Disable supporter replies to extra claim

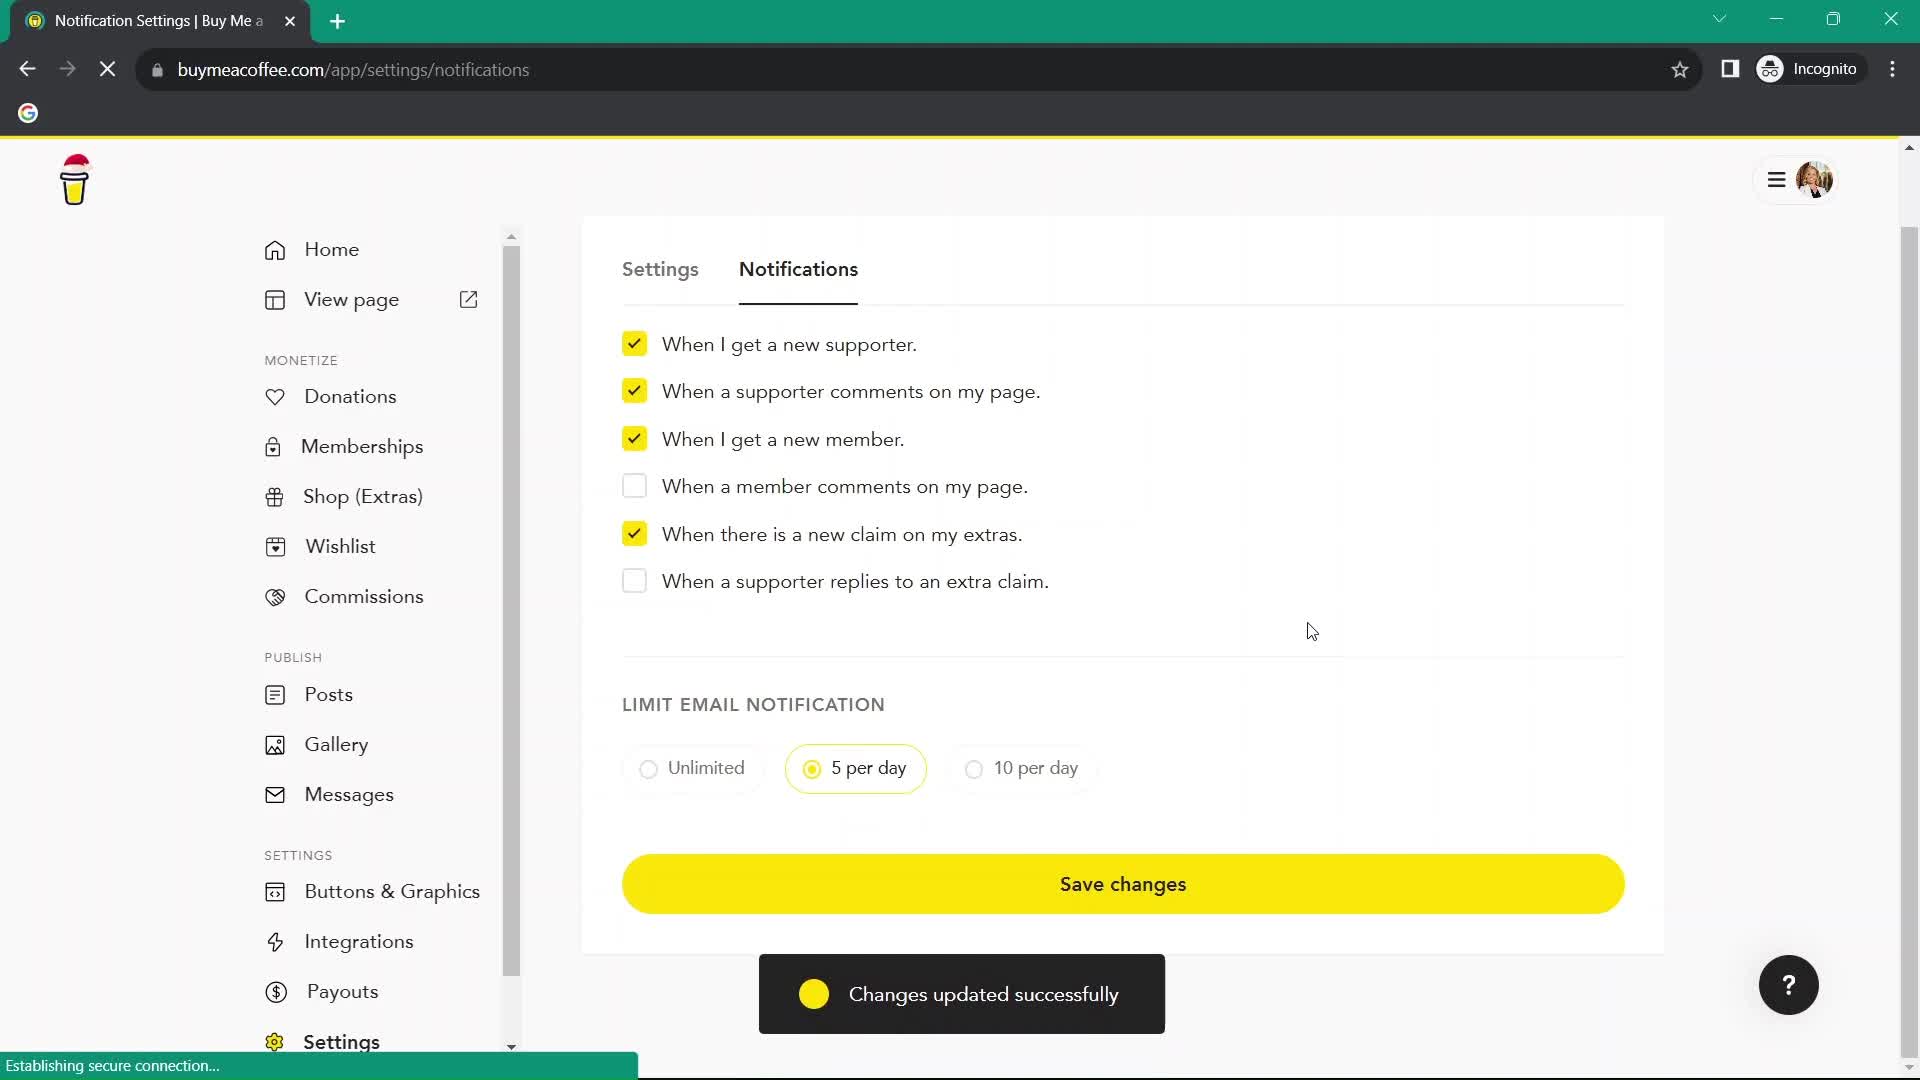point(634,582)
